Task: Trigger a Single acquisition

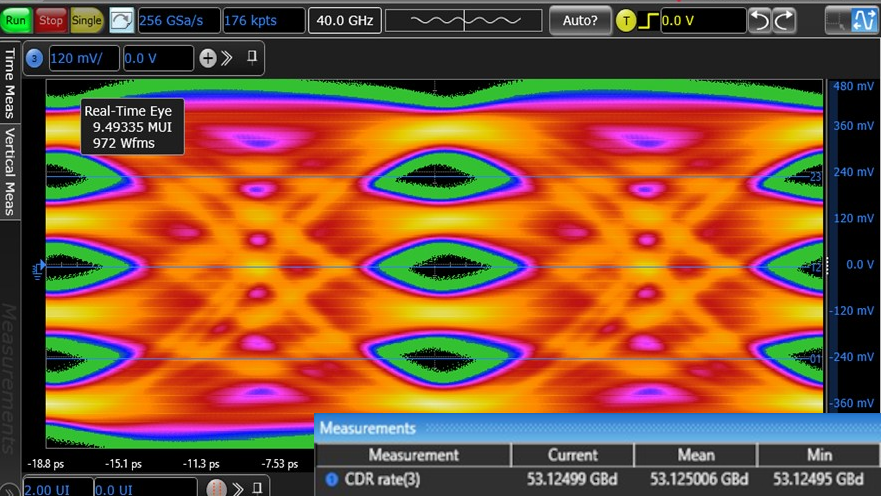Action: point(85,19)
